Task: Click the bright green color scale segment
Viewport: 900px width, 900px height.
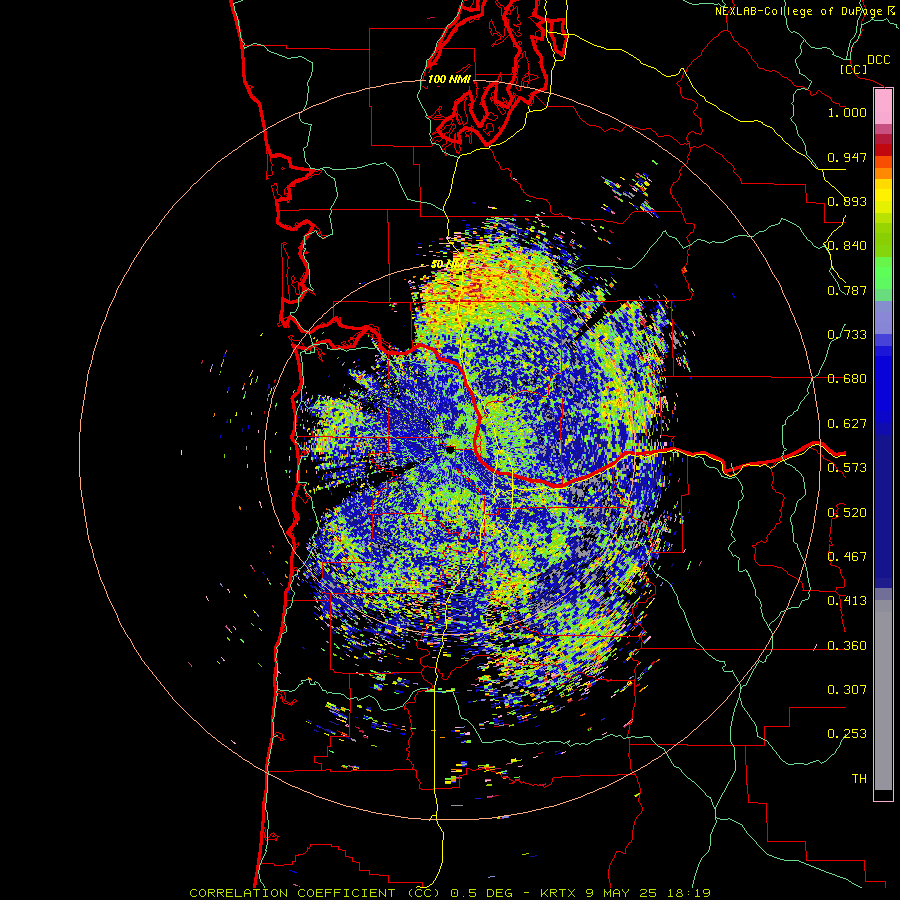Action: [x=883, y=273]
